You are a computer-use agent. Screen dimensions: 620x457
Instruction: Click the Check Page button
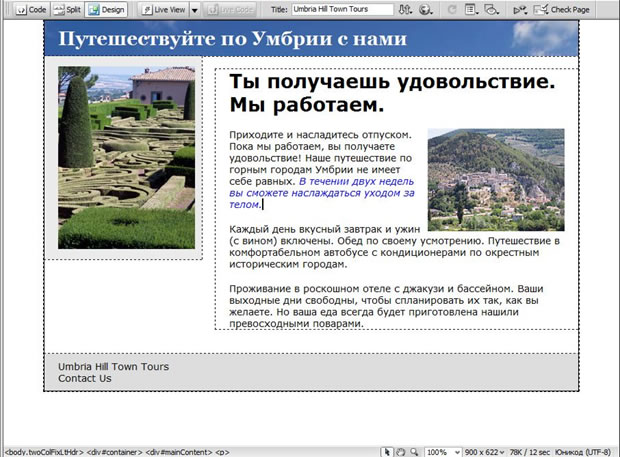[561, 9]
